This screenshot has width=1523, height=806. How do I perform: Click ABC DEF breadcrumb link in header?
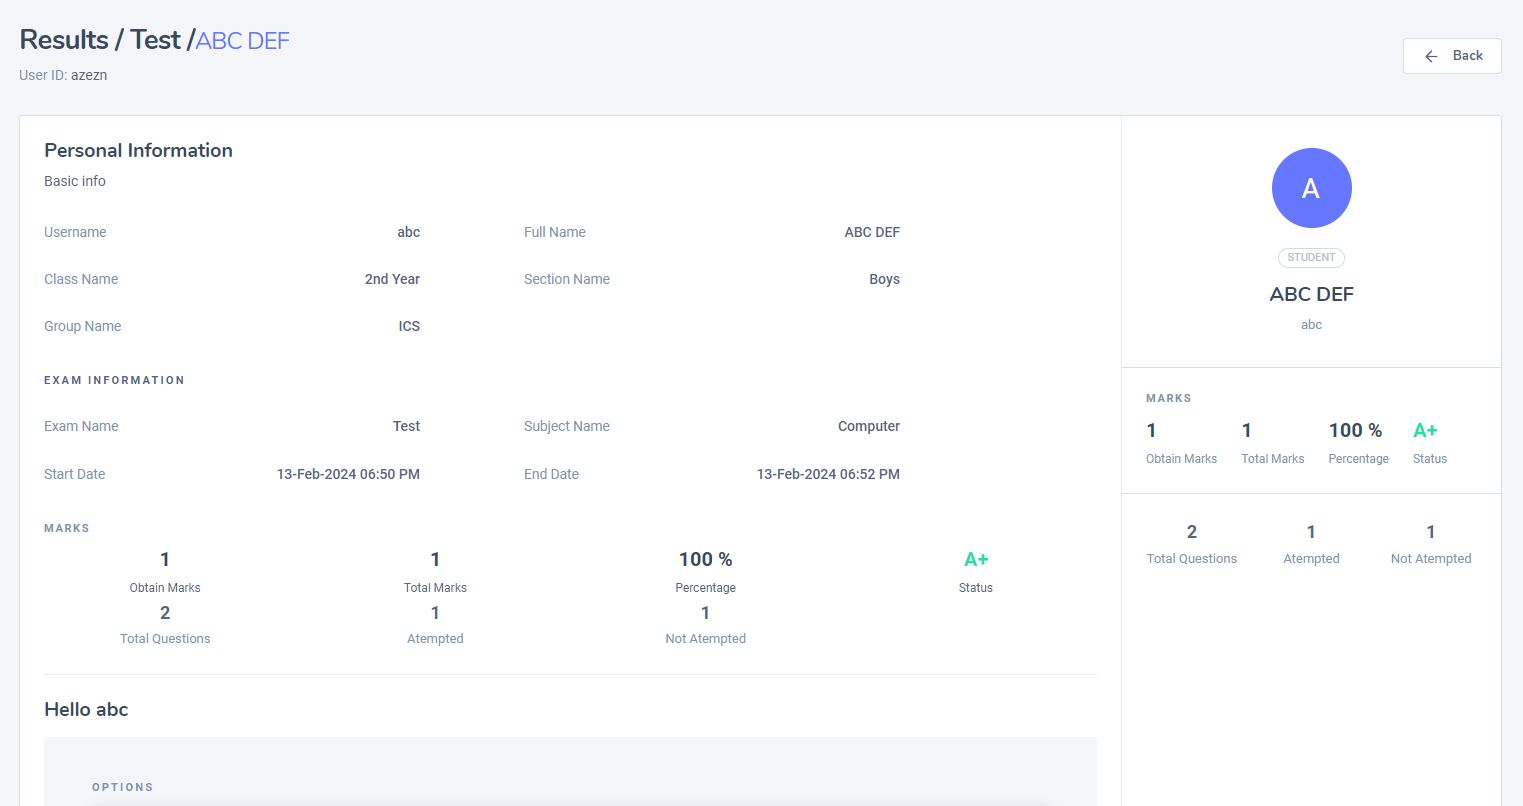242,41
